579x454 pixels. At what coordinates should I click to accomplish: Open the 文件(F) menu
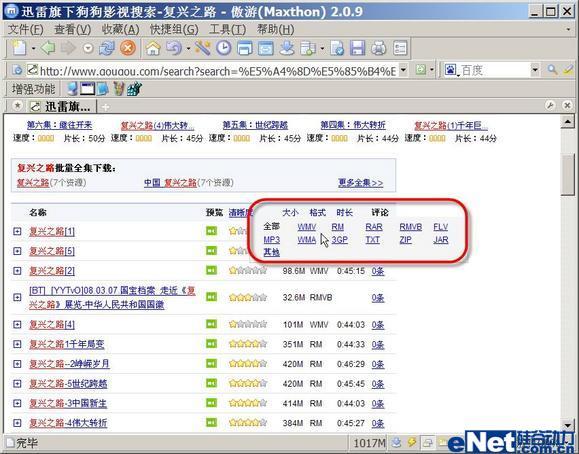click(x=26, y=29)
